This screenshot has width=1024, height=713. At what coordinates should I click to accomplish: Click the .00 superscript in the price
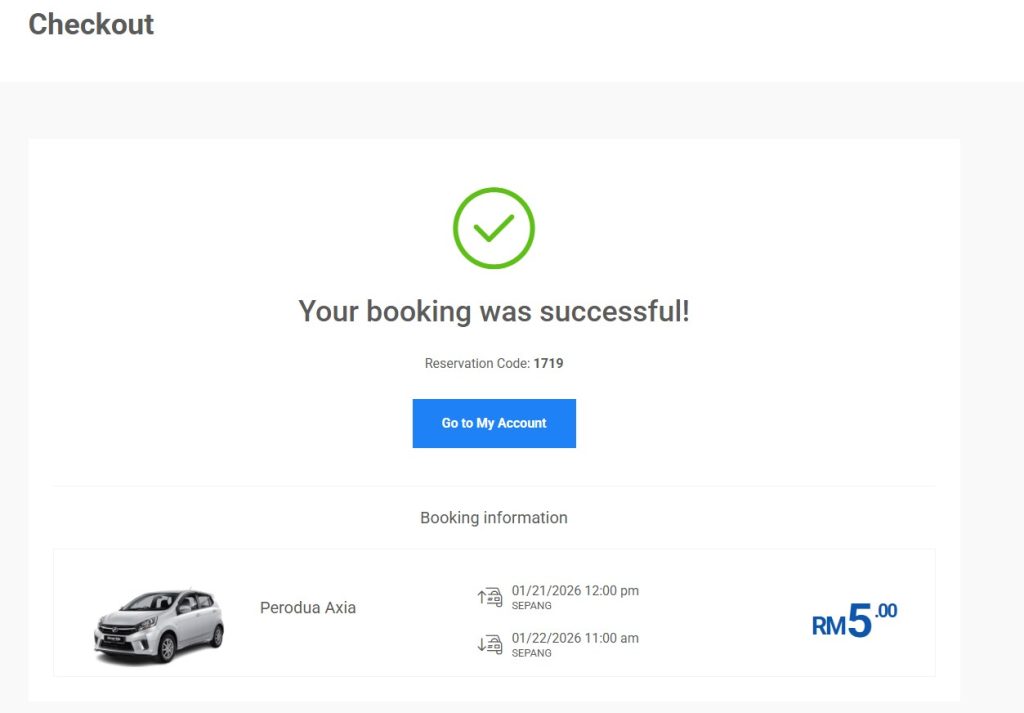tap(886, 611)
